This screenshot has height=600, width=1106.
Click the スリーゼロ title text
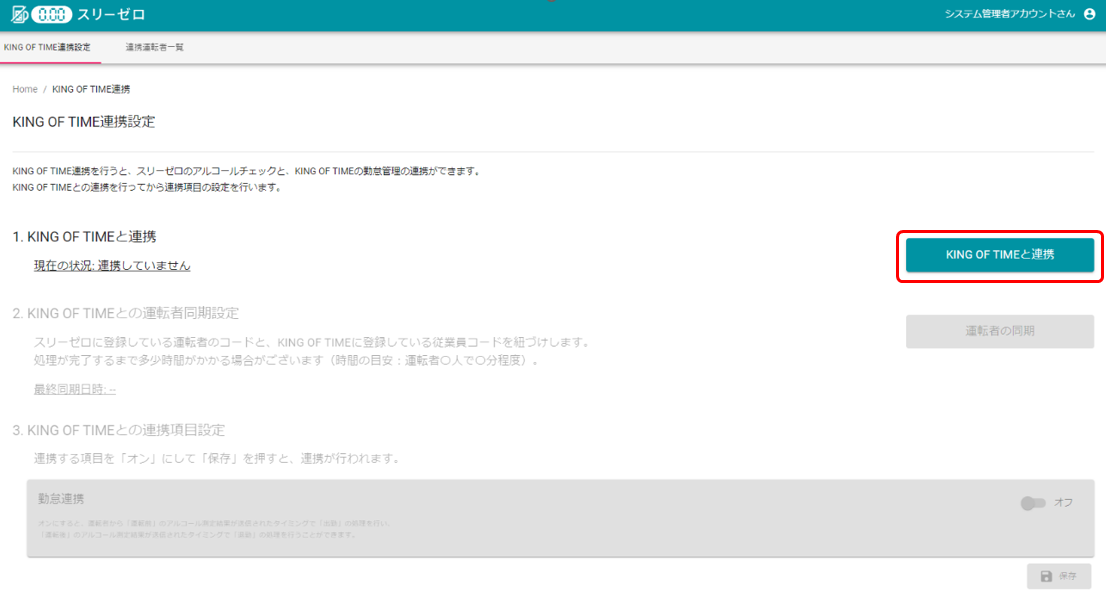(111, 14)
